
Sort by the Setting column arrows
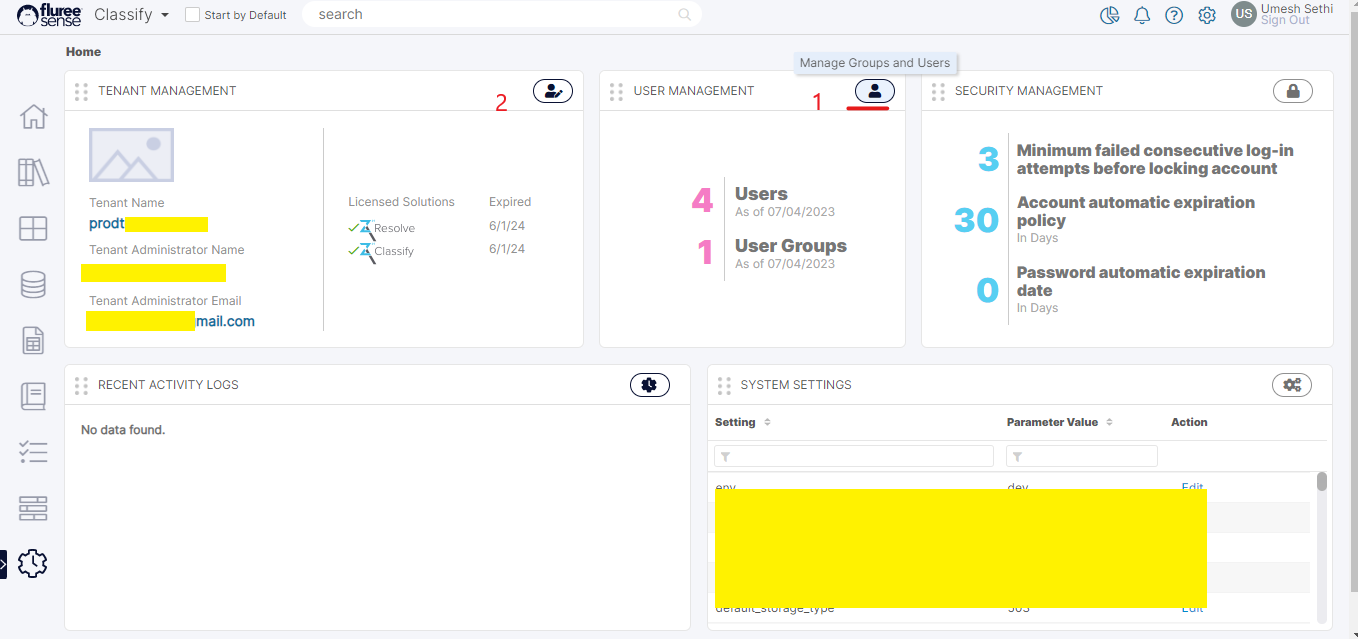tap(767, 423)
